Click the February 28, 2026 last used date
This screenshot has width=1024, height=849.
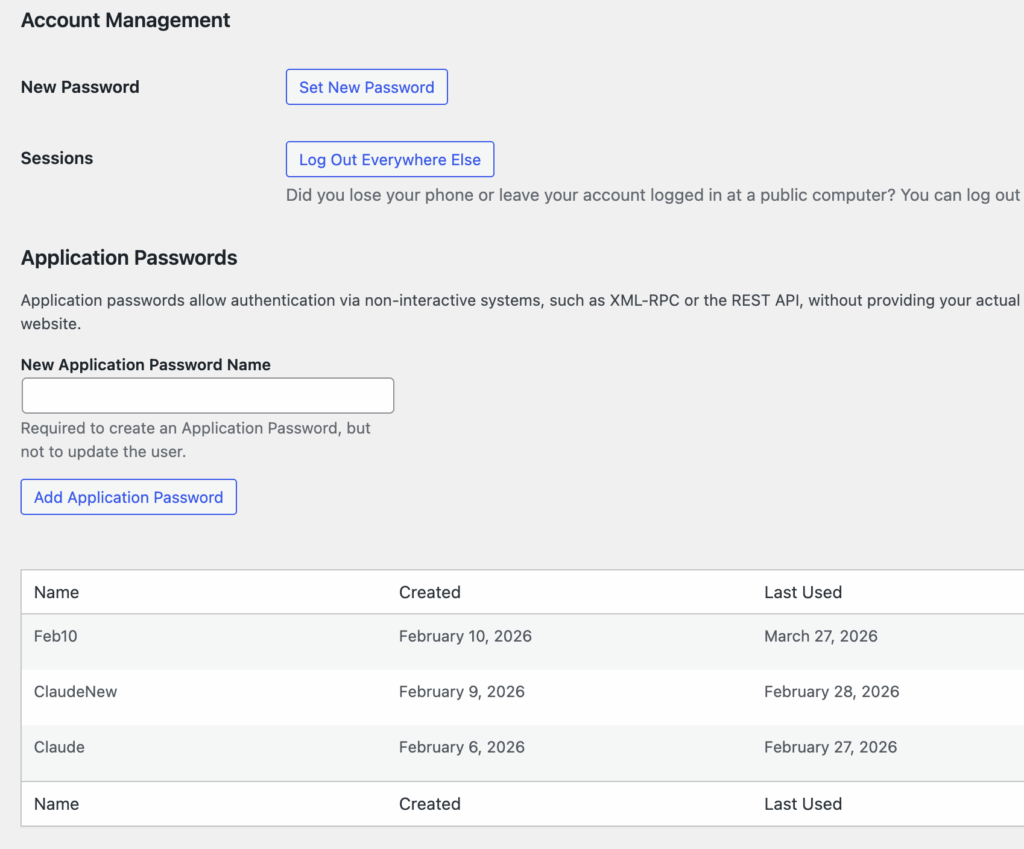pyautogui.click(x=831, y=692)
